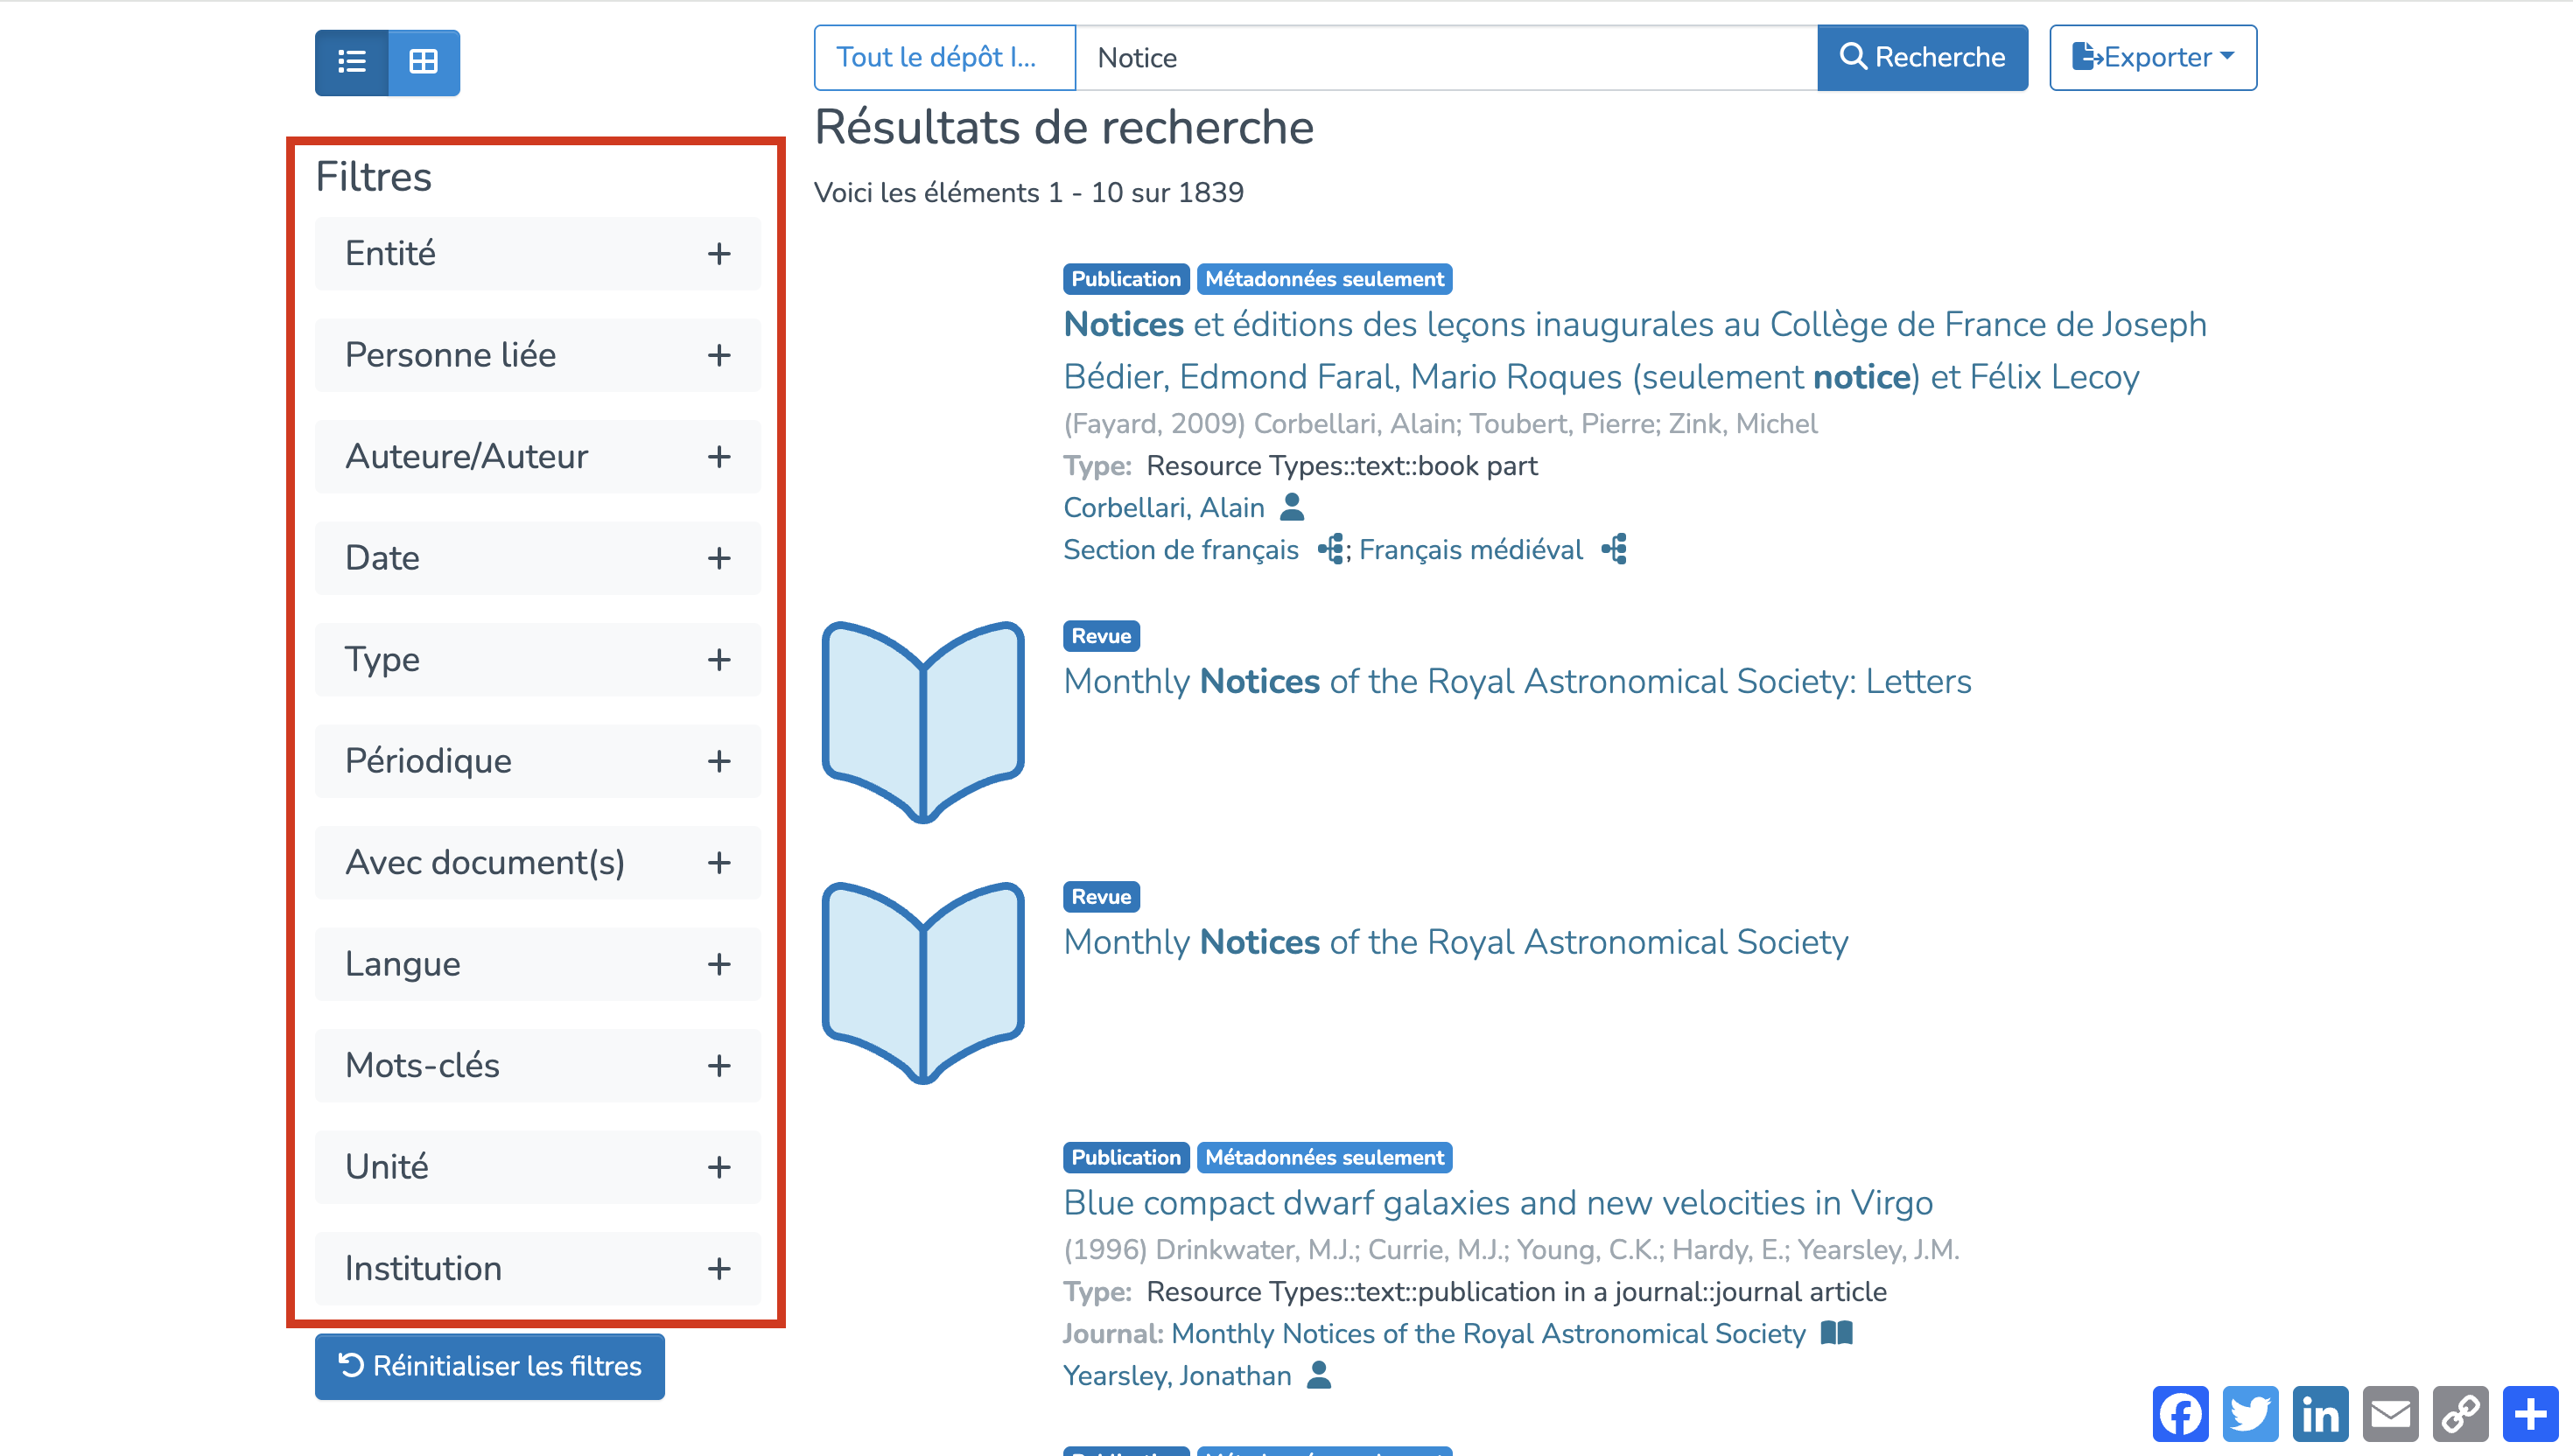2573x1456 pixels.
Task: Switch to grid view layout
Action: (x=424, y=62)
